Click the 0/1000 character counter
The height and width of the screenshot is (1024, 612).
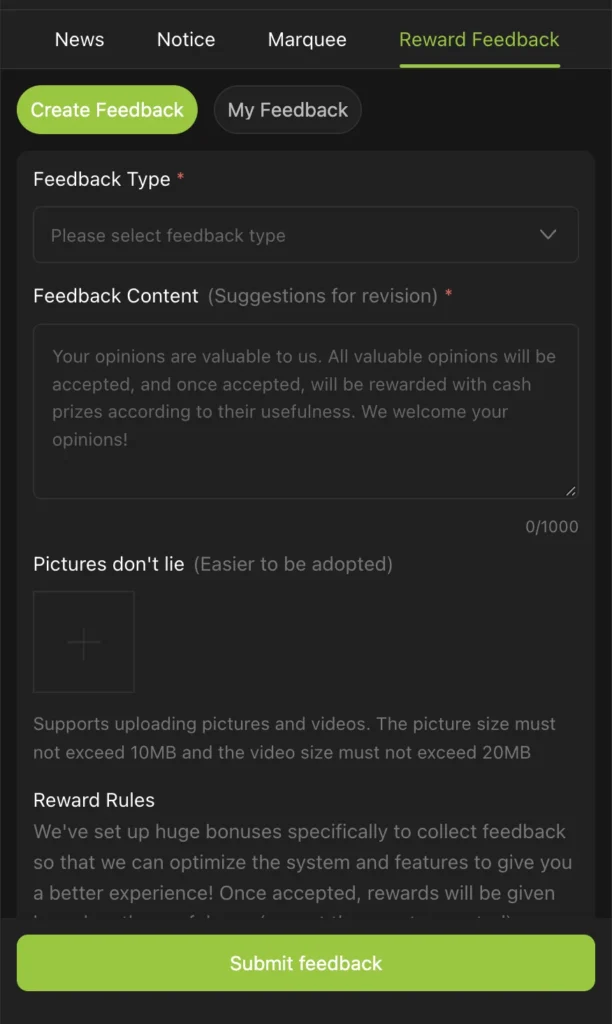(x=552, y=527)
